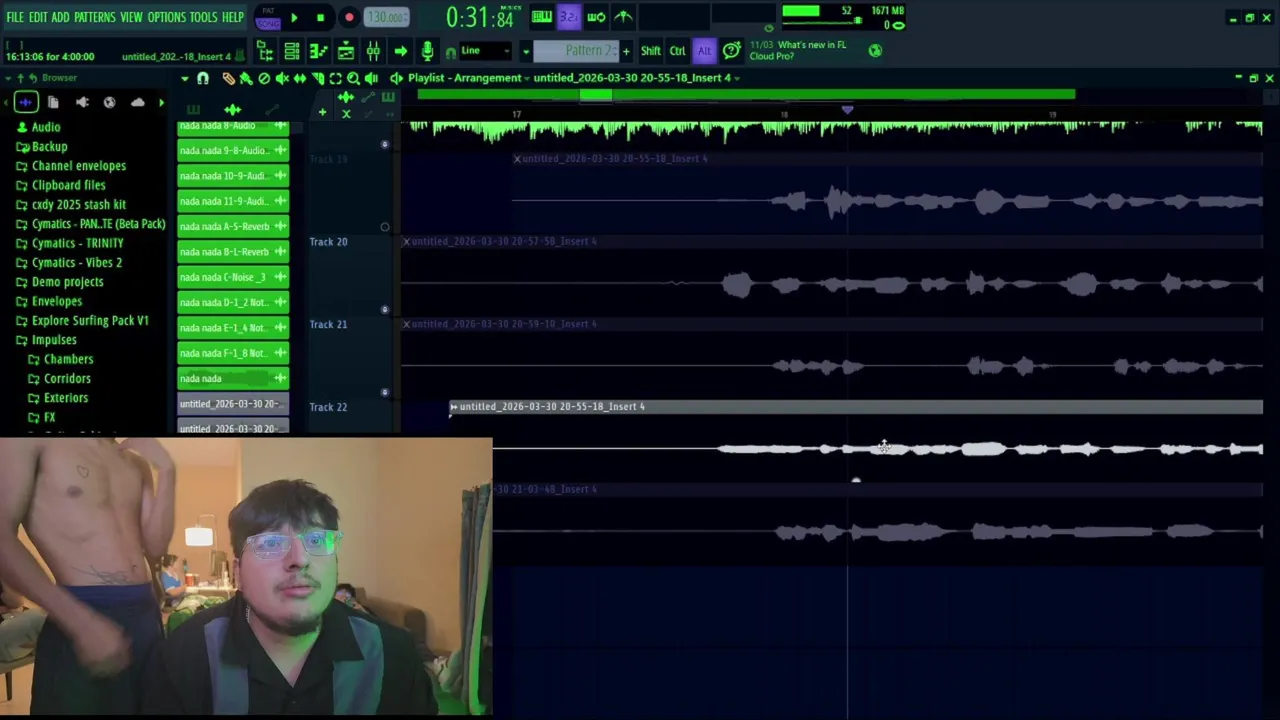Stop playback with the Stop button
This screenshot has width=1280, height=720.
coord(320,17)
